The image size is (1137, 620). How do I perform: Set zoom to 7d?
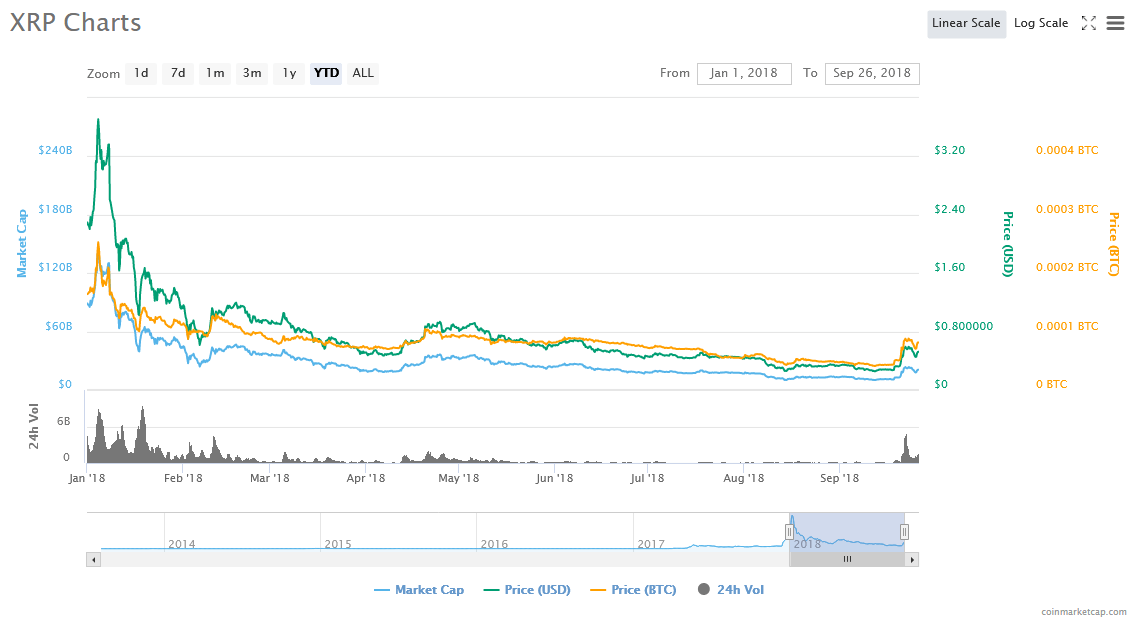[x=178, y=73]
